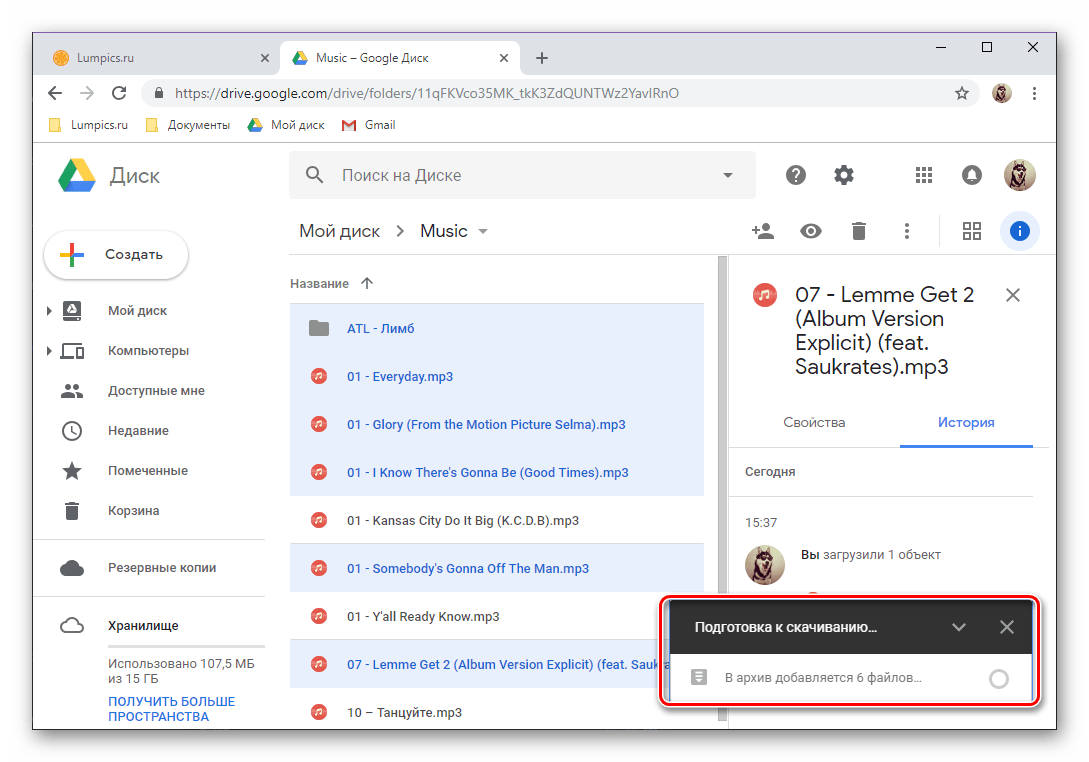This screenshot has width=1089, height=762.
Task: Click the Create button
Action: point(116,255)
